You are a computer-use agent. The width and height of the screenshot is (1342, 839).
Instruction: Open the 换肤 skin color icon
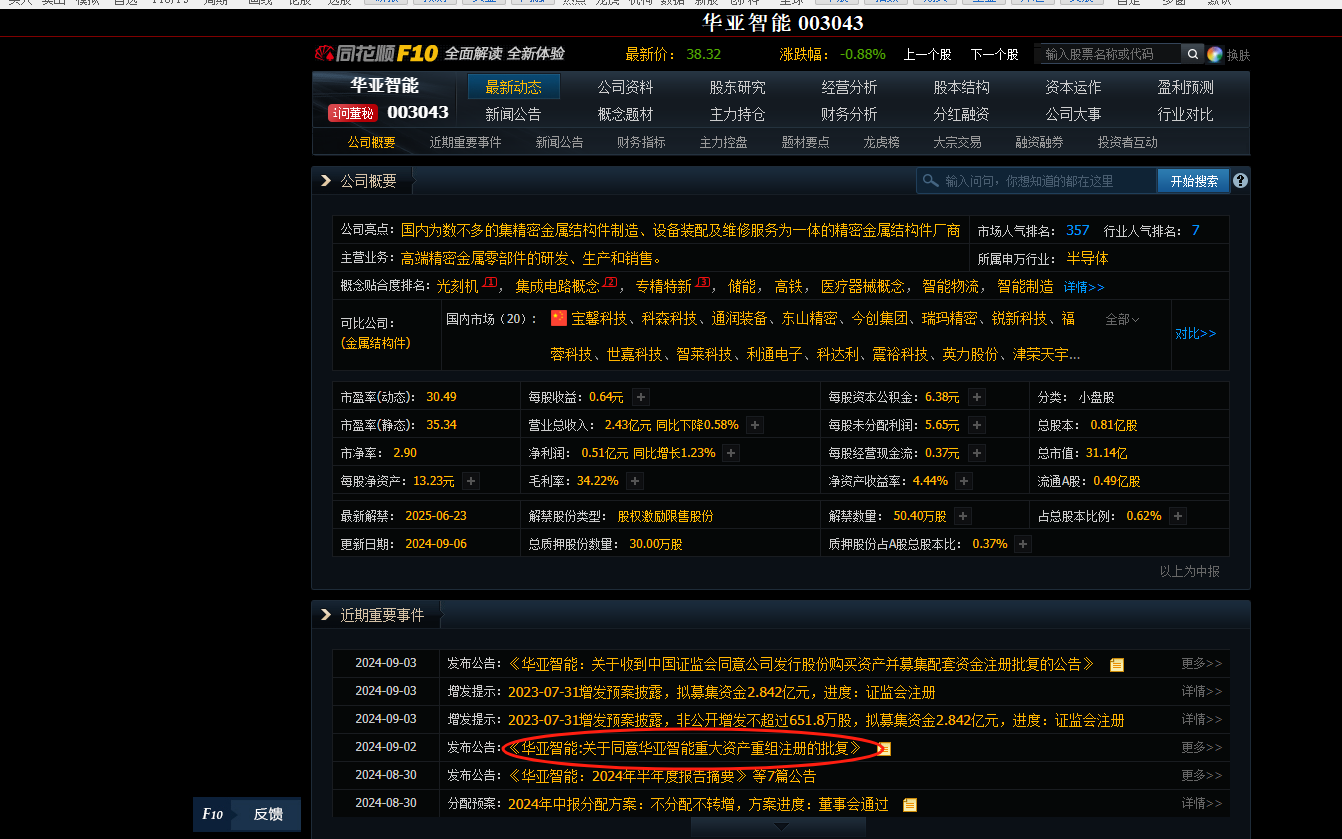point(1215,54)
